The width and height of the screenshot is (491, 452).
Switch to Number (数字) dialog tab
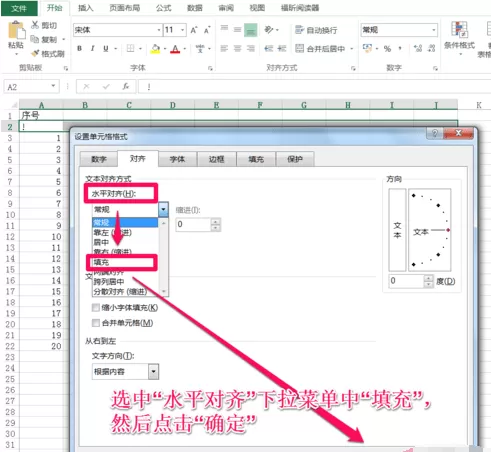tap(99, 159)
